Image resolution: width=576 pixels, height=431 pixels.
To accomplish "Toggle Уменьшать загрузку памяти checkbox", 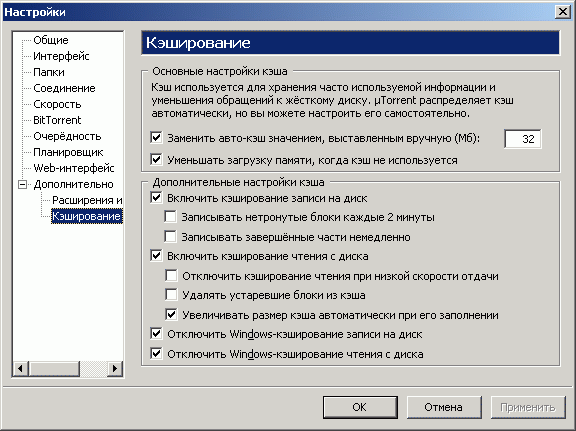I will (156, 159).
